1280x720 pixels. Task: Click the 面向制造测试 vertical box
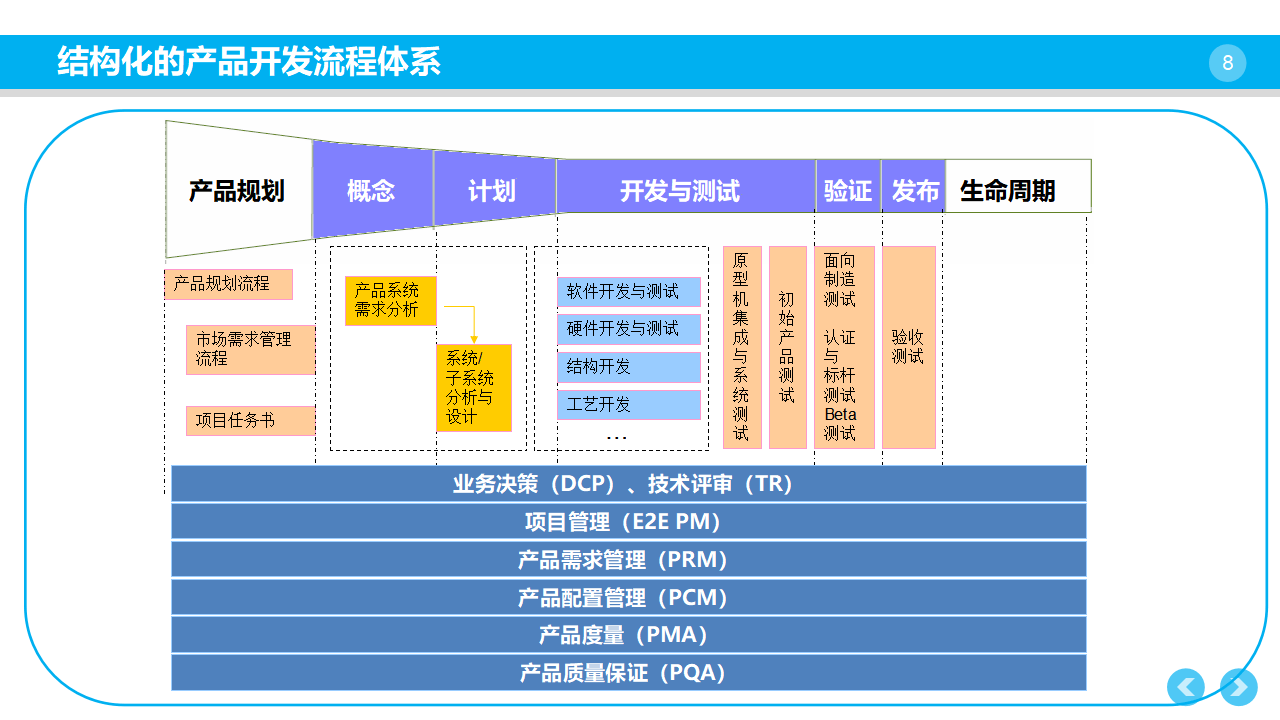click(x=844, y=347)
